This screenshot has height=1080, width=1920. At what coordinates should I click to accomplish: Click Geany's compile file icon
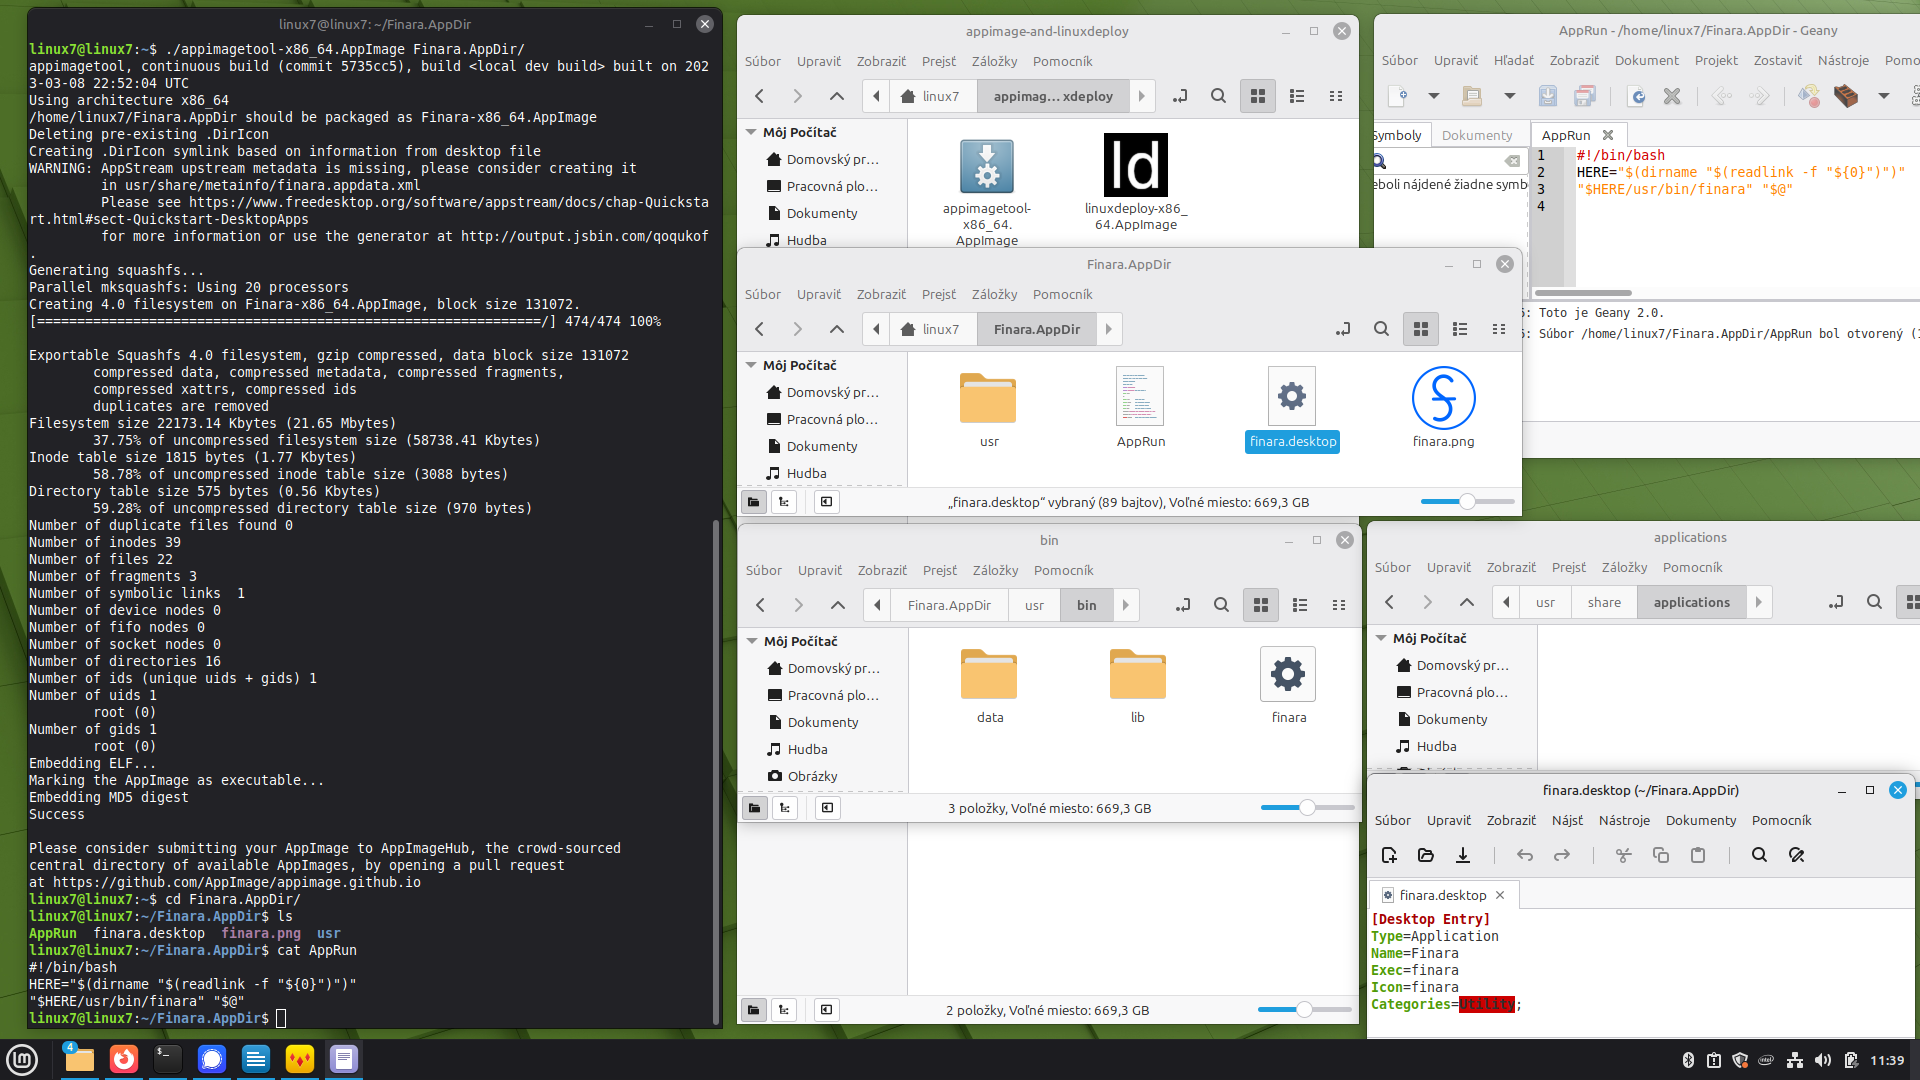(x=1808, y=96)
